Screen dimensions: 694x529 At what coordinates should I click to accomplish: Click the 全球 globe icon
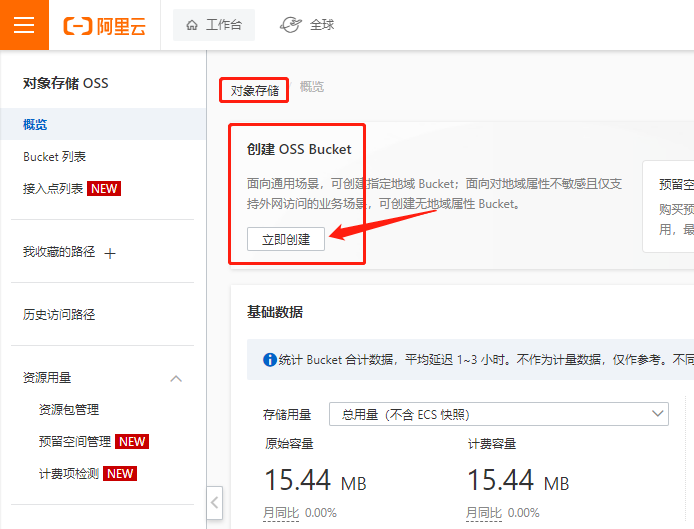click(290, 25)
